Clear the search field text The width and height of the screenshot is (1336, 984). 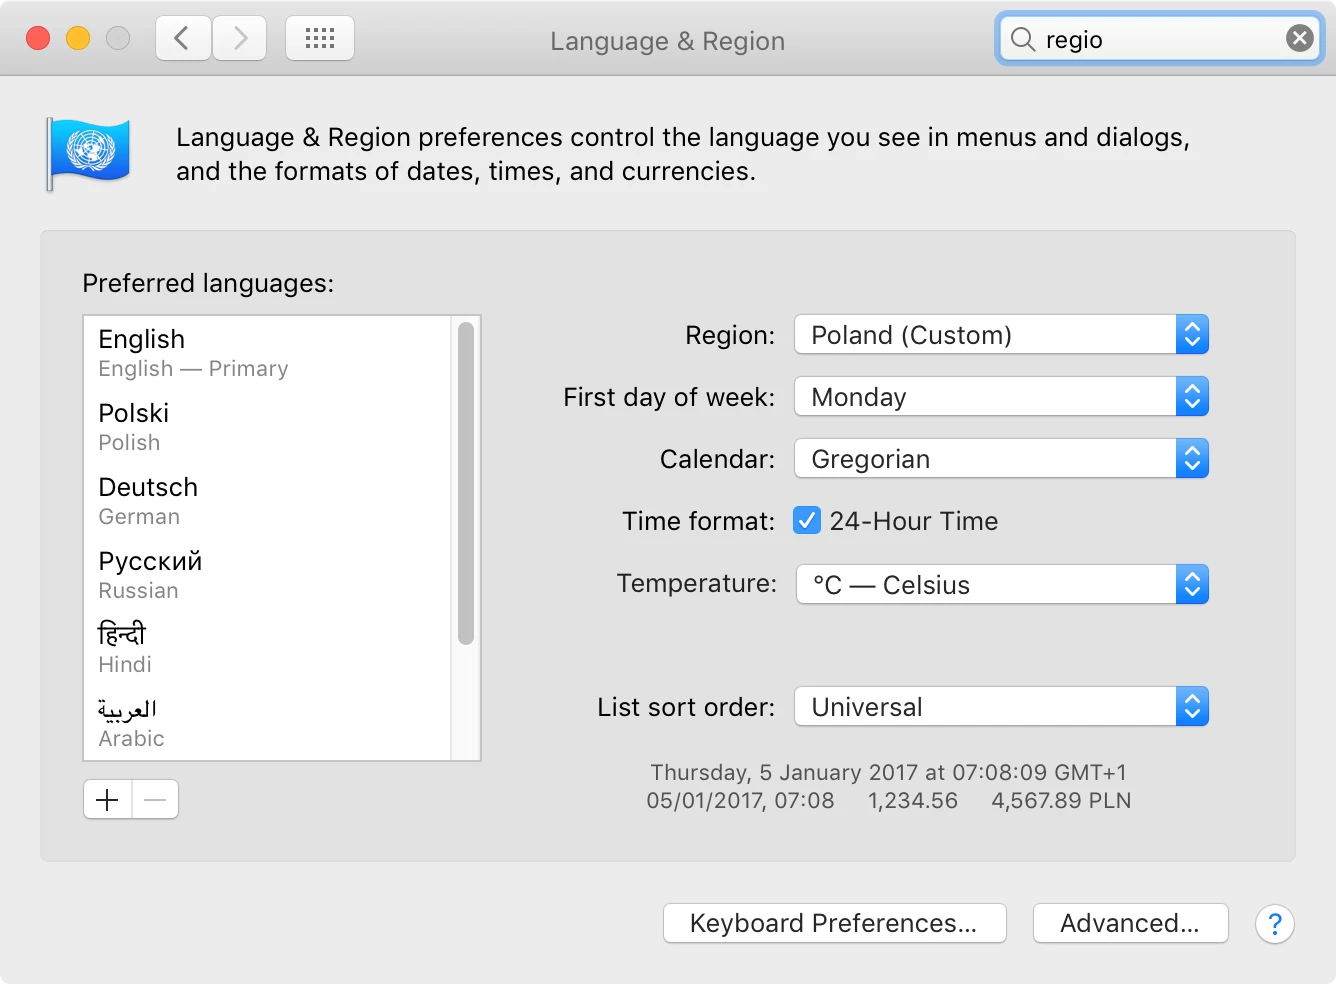tap(1299, 39)
